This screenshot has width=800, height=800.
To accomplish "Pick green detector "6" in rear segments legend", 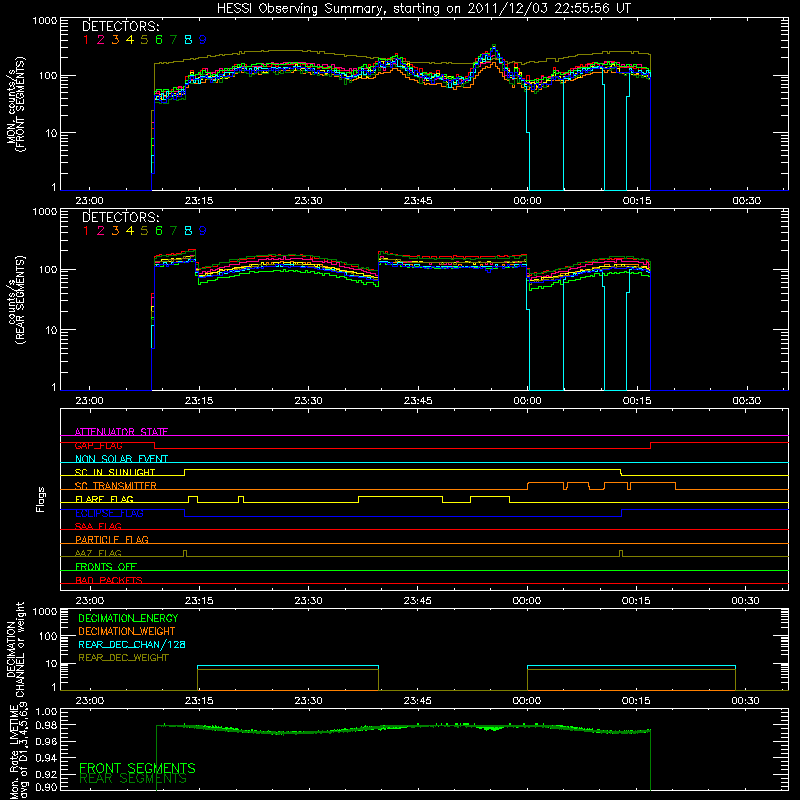I will 159,231.
